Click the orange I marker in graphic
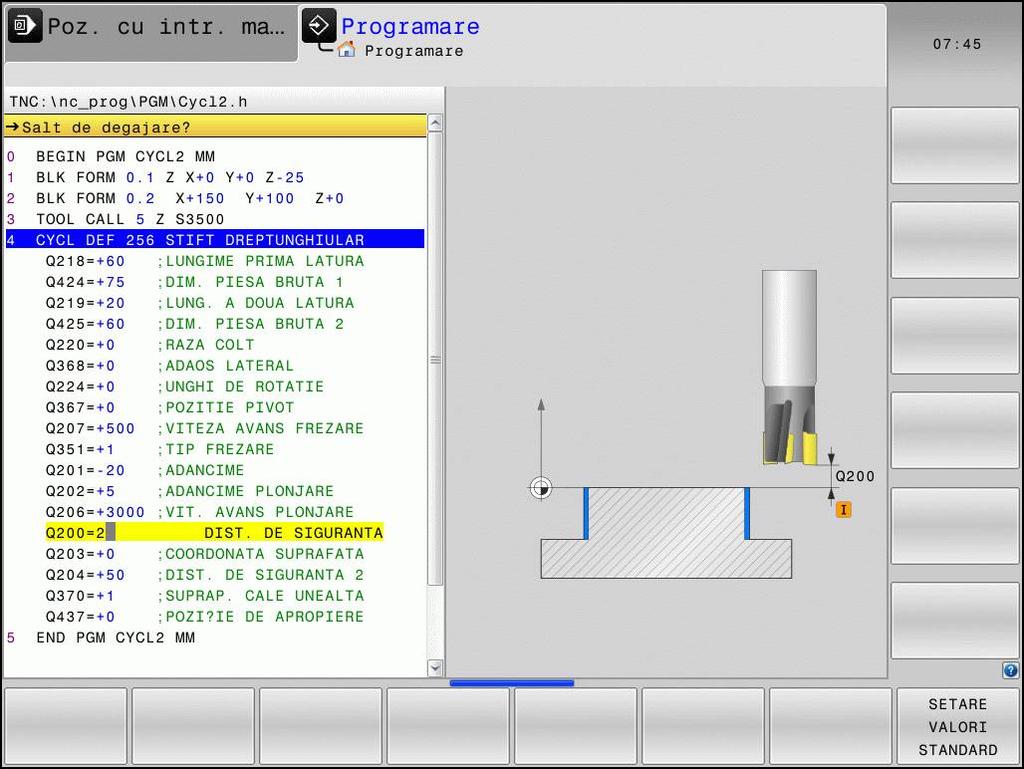 (x=843, y=510)
